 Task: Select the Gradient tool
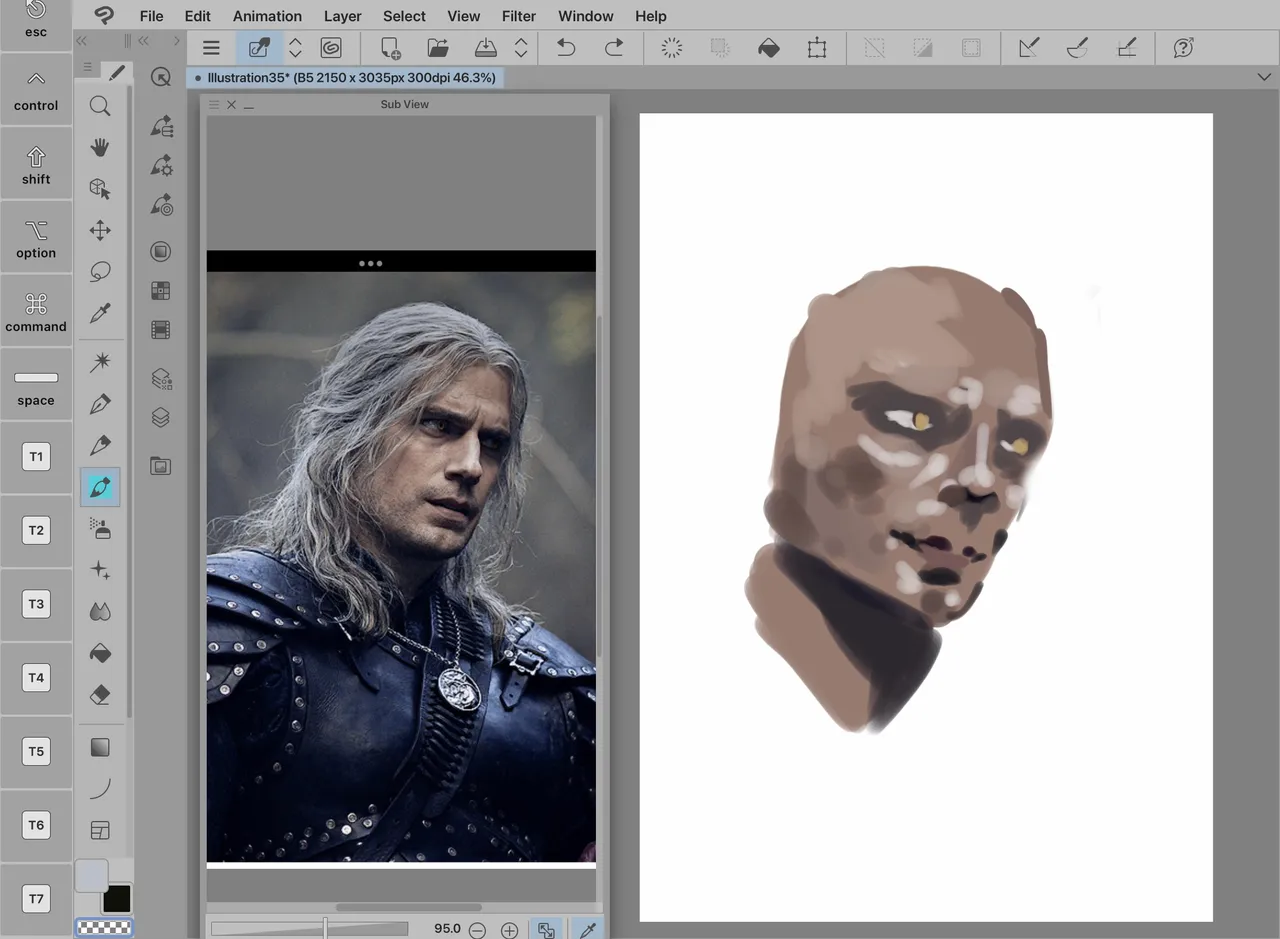point(100,747)
